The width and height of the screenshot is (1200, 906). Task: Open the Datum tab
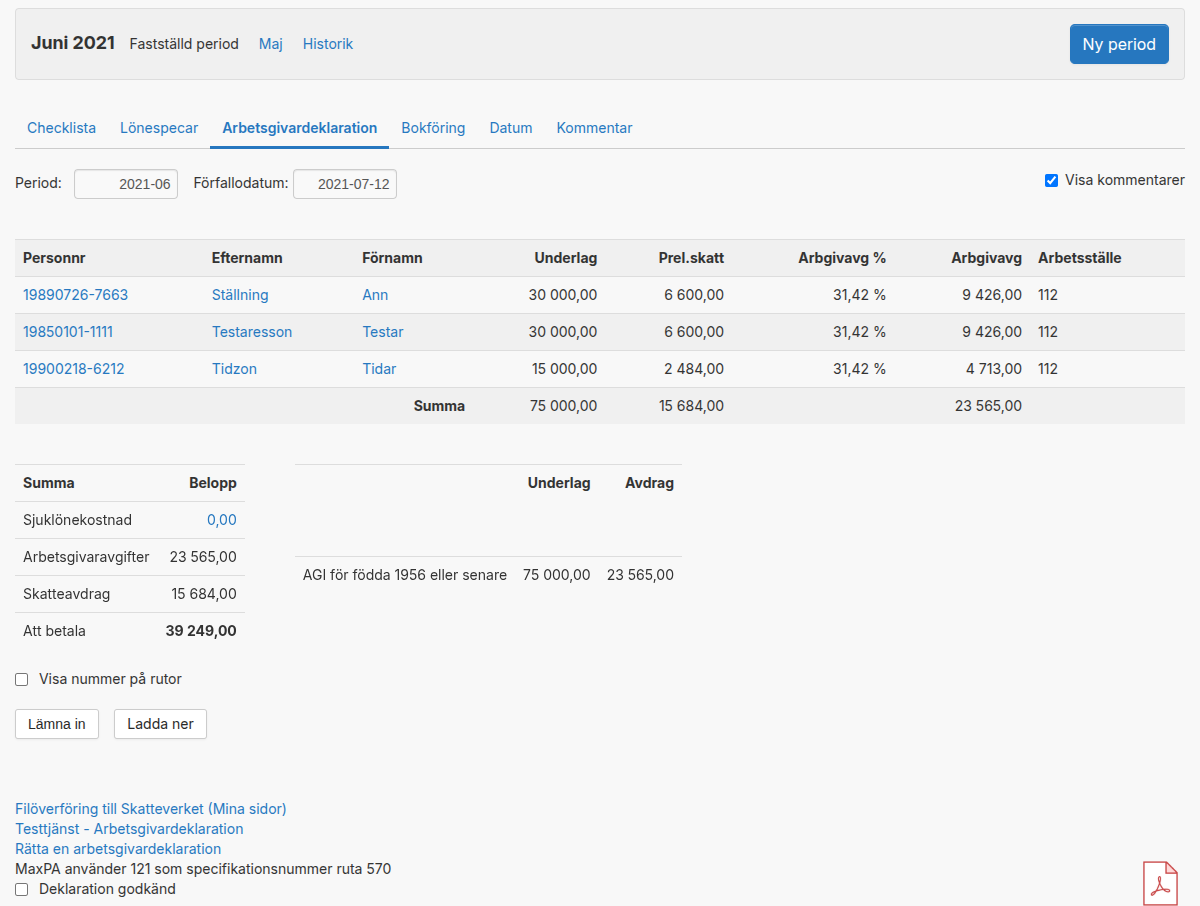click(x=511, y=128)
